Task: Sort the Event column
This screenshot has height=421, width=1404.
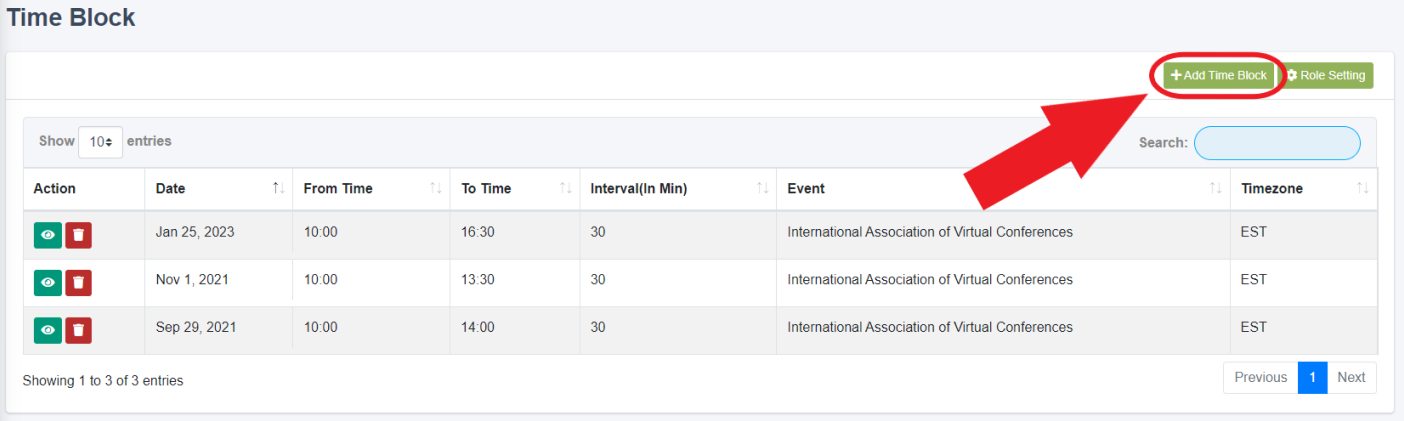Action: [1003, 188]
